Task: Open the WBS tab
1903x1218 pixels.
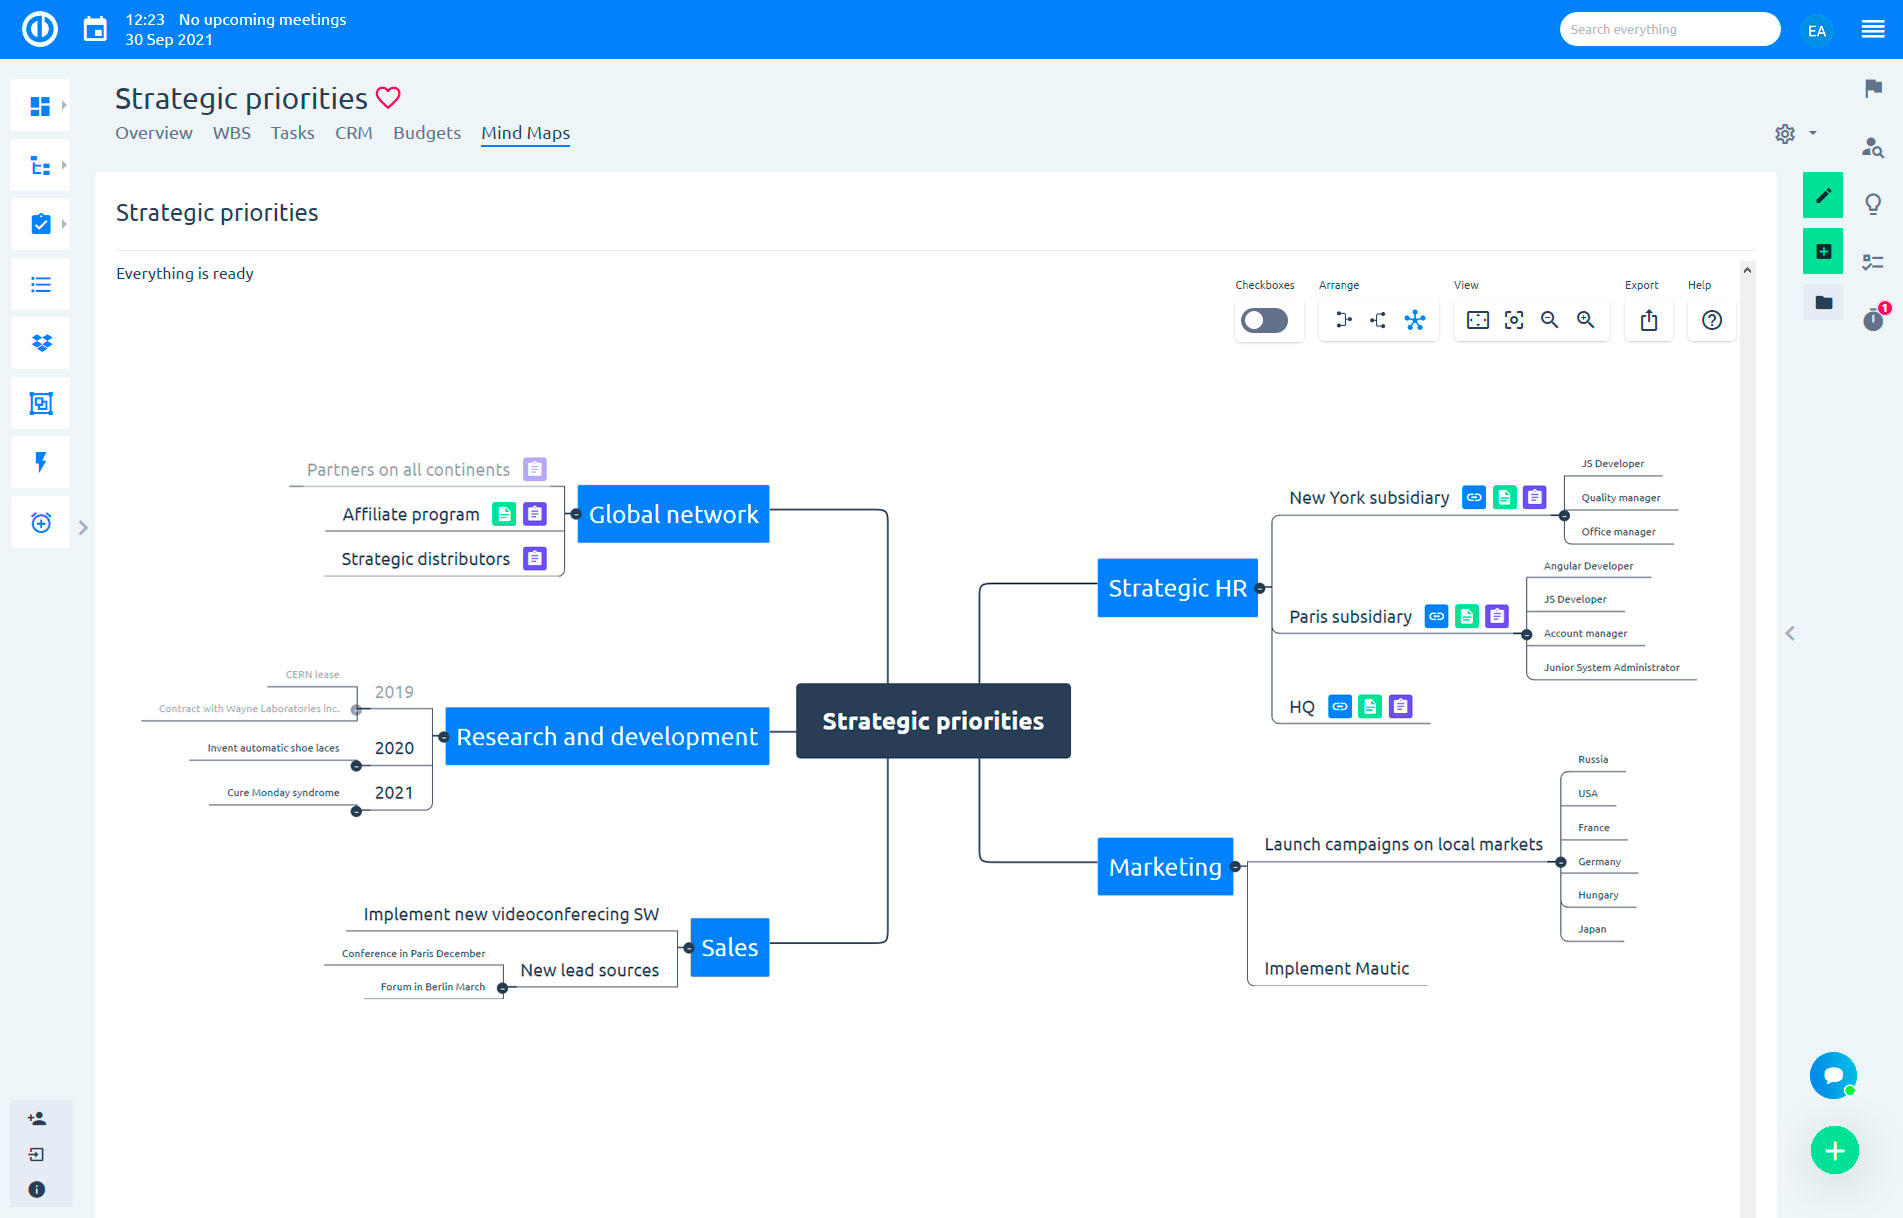Action: (231, 133)
